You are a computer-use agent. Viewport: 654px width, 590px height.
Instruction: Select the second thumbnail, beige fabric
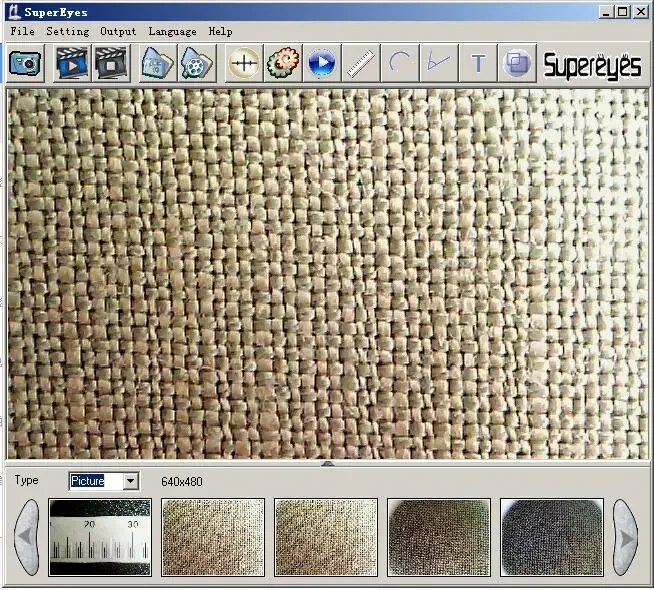[x=213, y=537]
